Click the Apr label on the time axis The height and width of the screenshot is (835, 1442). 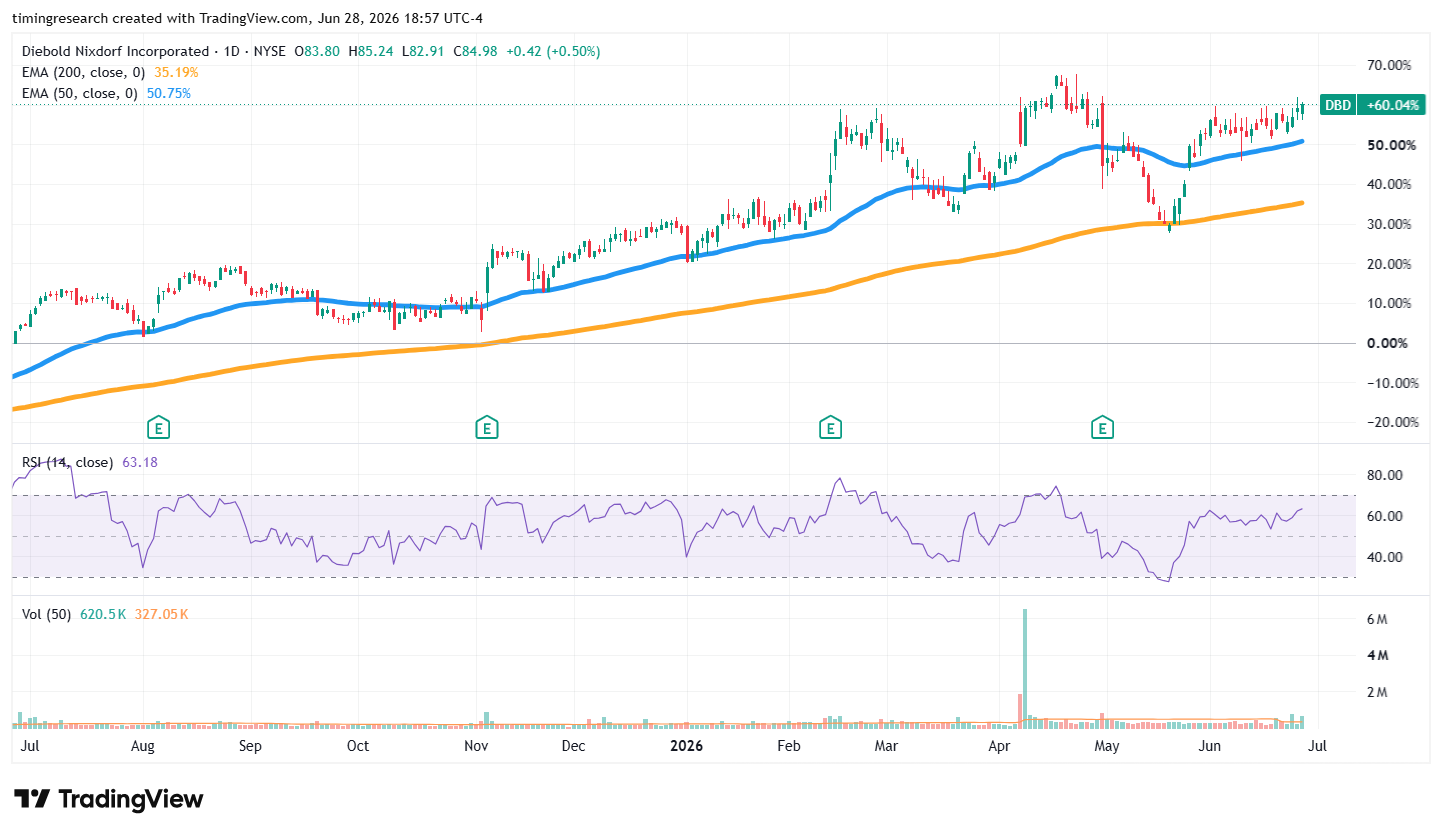[x=999, y=746]
